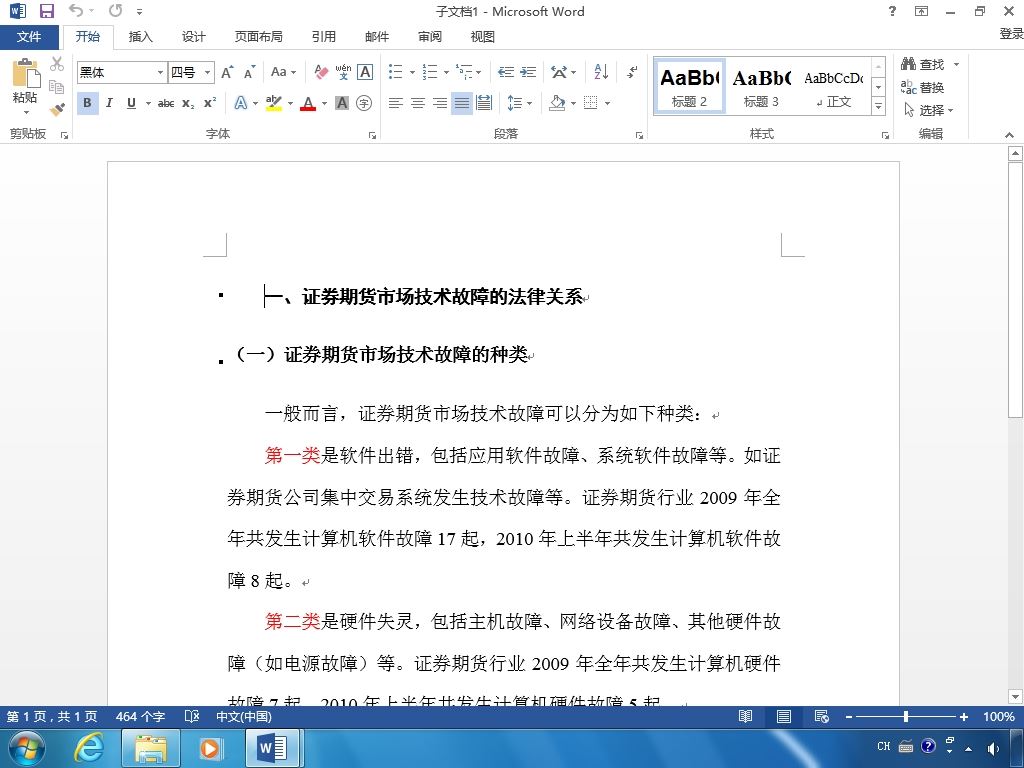Open the font name dropdown showing 黑体
1024x768 pixels.
160,72
